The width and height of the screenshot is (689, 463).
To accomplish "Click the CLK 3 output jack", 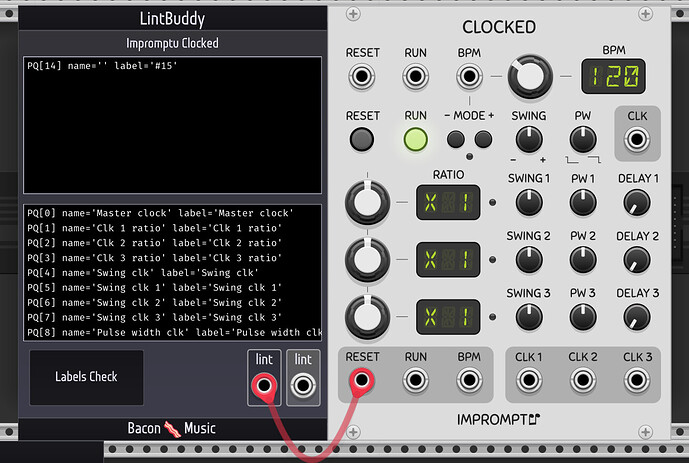I will point(637,380).
